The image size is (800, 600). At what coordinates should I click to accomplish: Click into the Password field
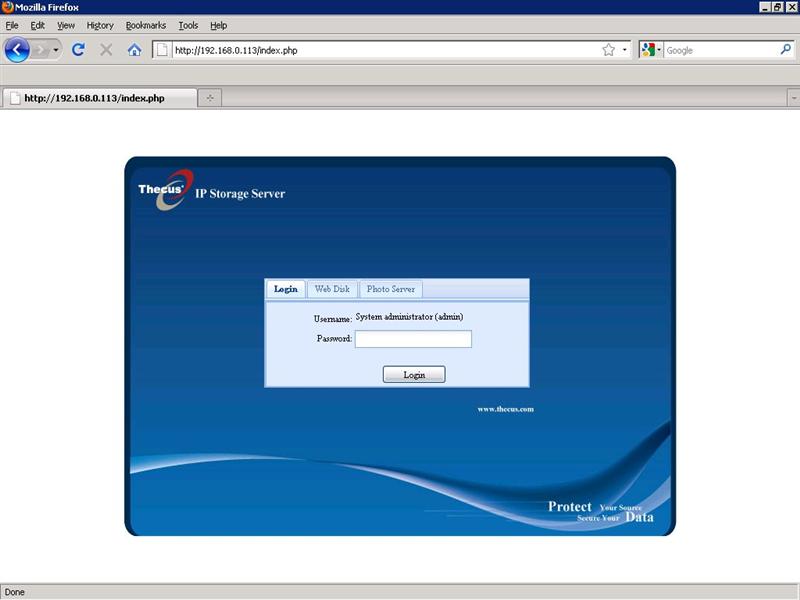413,339
